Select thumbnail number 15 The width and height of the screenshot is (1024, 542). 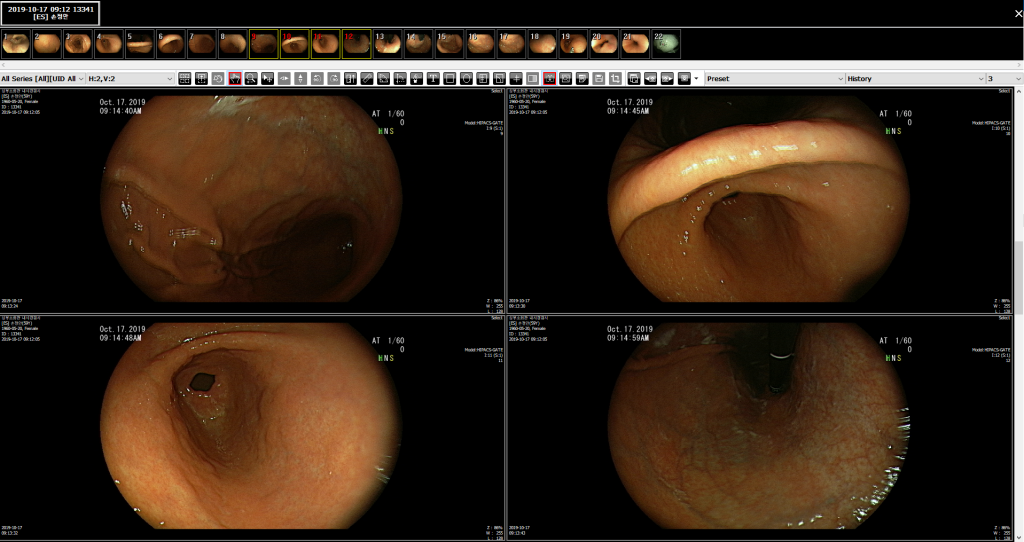click(x=449, y=44)
